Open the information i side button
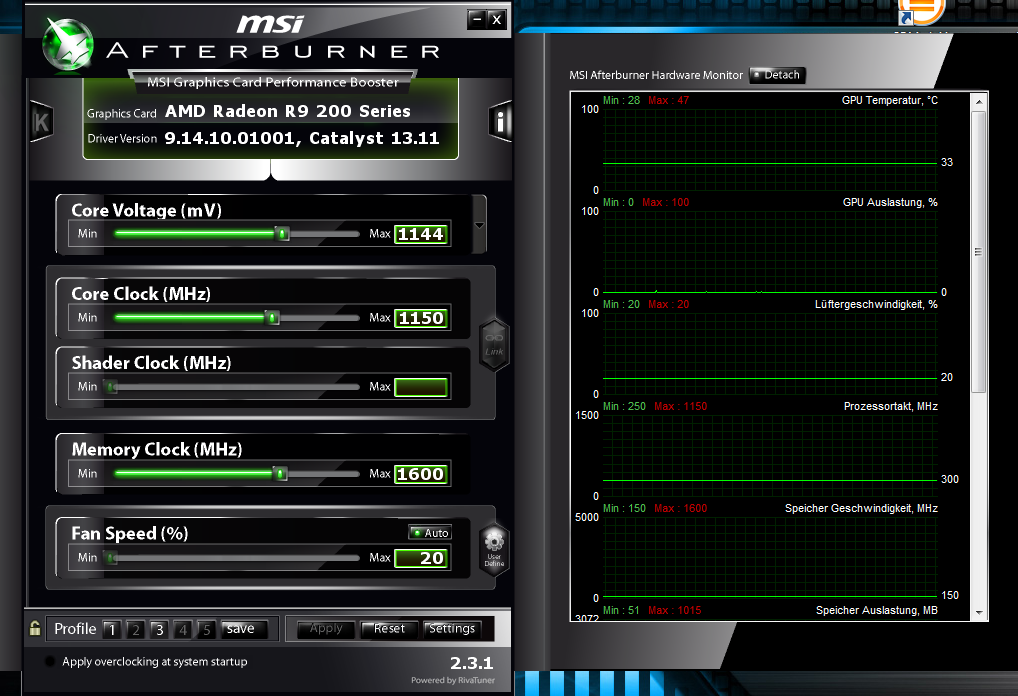1018x696 pixels. [500, 121]
